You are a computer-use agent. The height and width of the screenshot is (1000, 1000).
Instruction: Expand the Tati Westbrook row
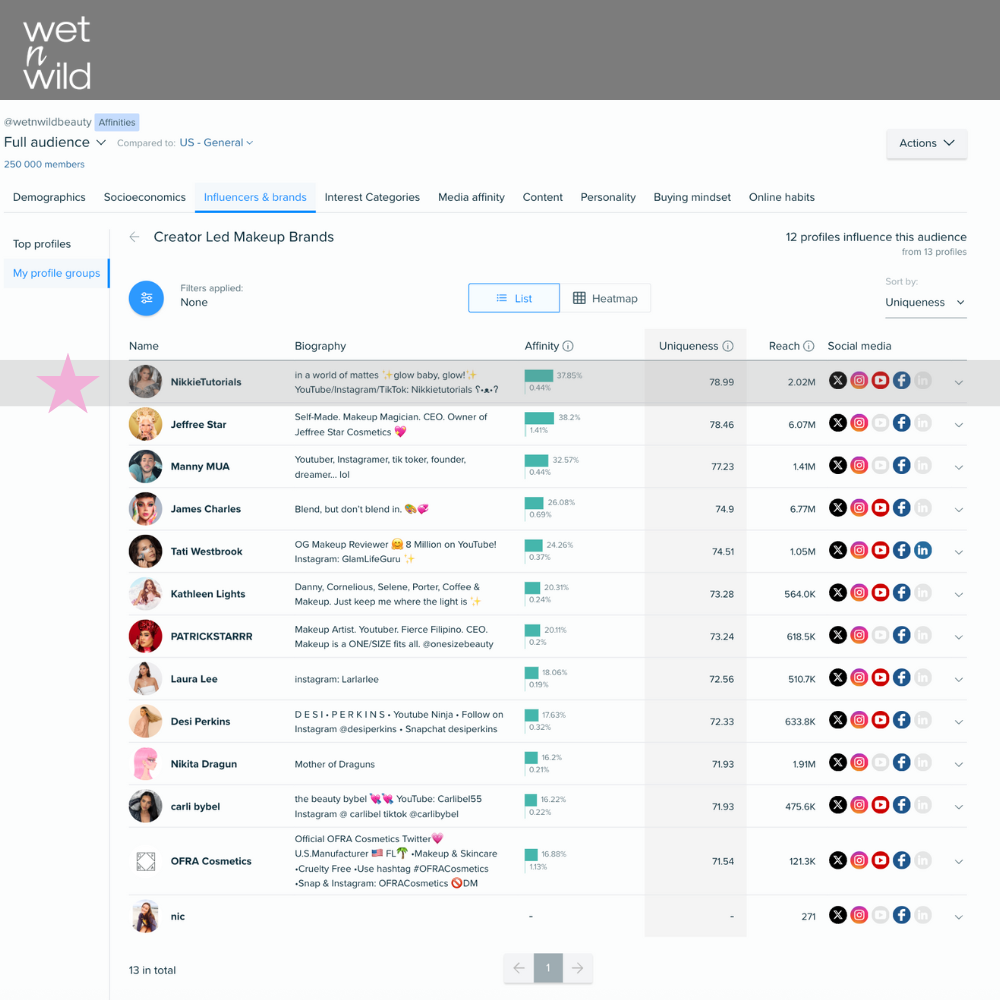(959, 552)
